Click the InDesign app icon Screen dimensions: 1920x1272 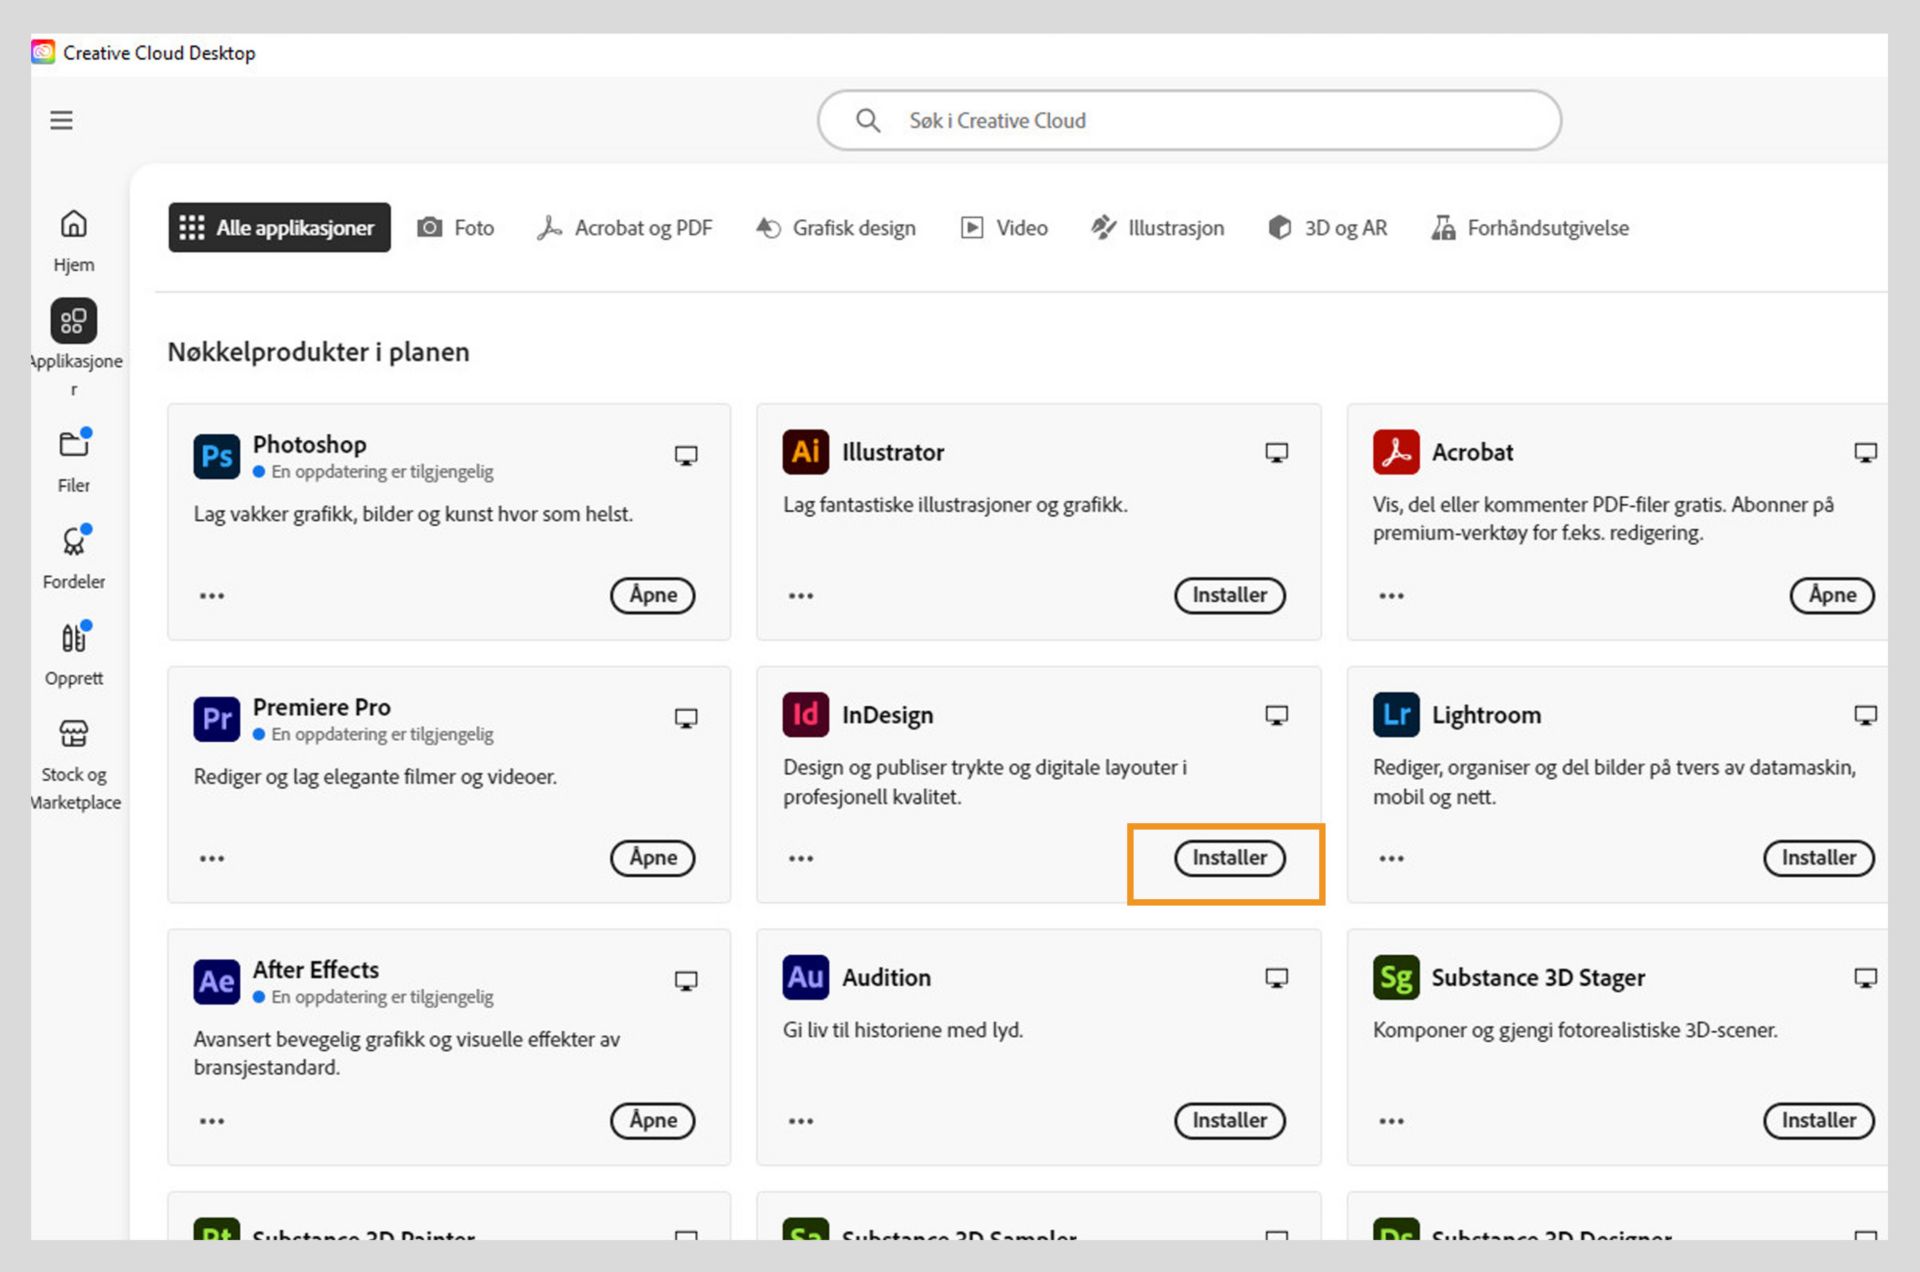805,715
